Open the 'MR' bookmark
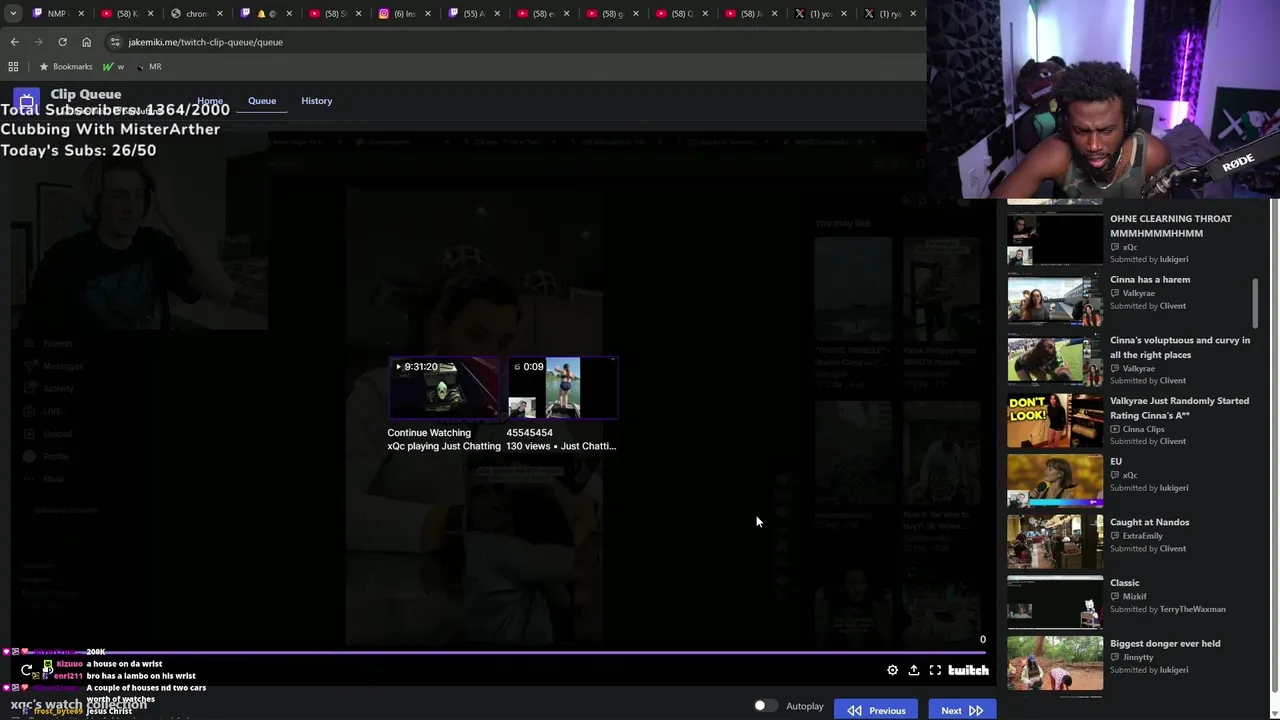Image resolution: width=1280 pixels, height=720 pixels. click(x=149, y=66)
